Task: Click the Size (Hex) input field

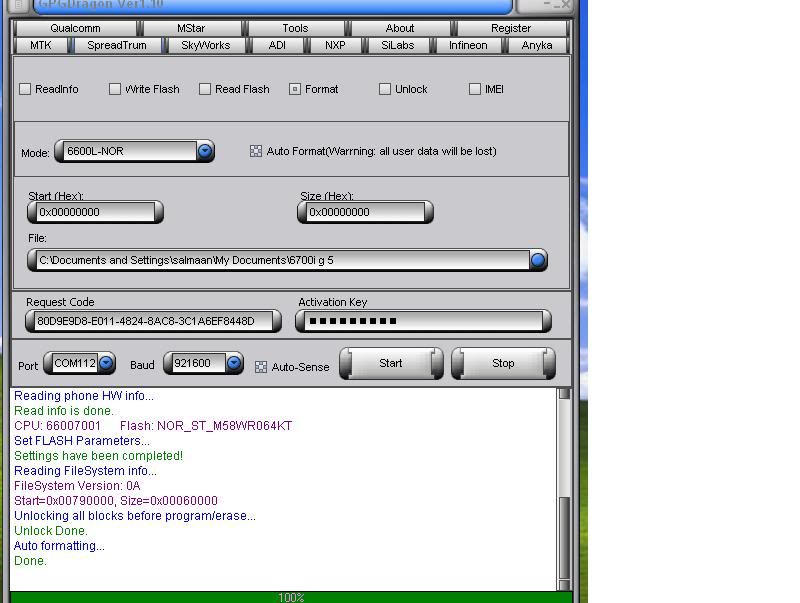Action: (x=366, y=212)
